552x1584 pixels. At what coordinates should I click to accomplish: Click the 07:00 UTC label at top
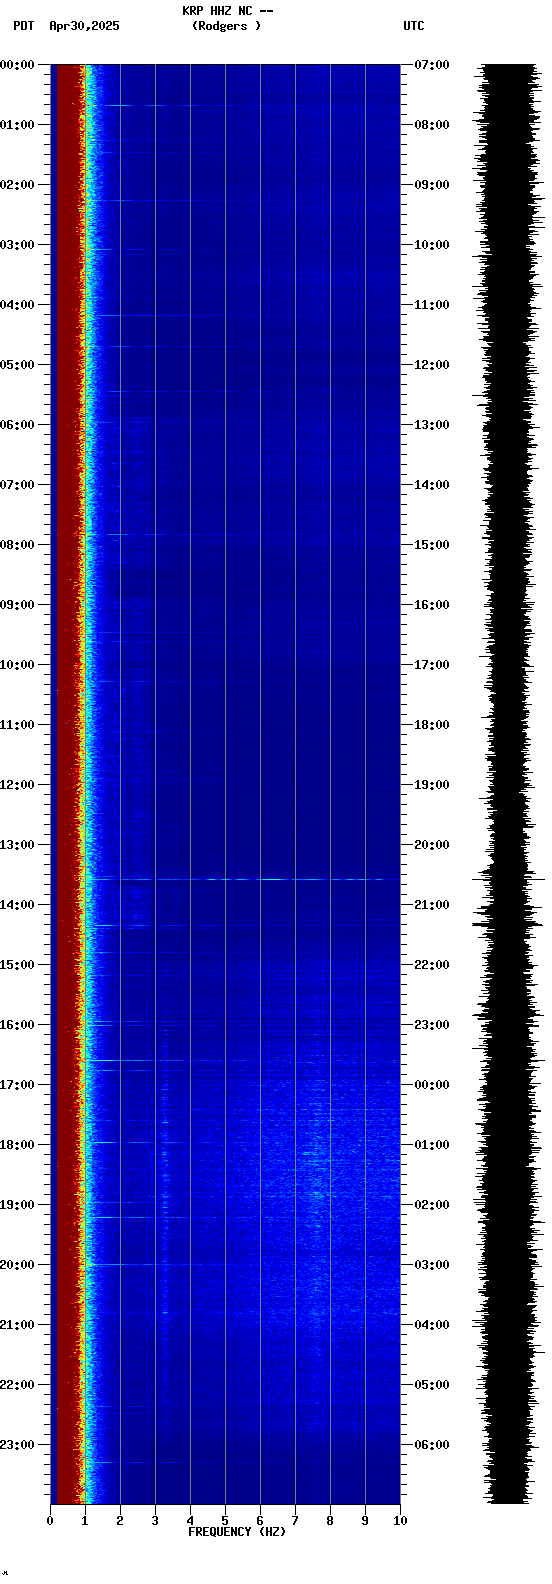click(x=431, y=65)
